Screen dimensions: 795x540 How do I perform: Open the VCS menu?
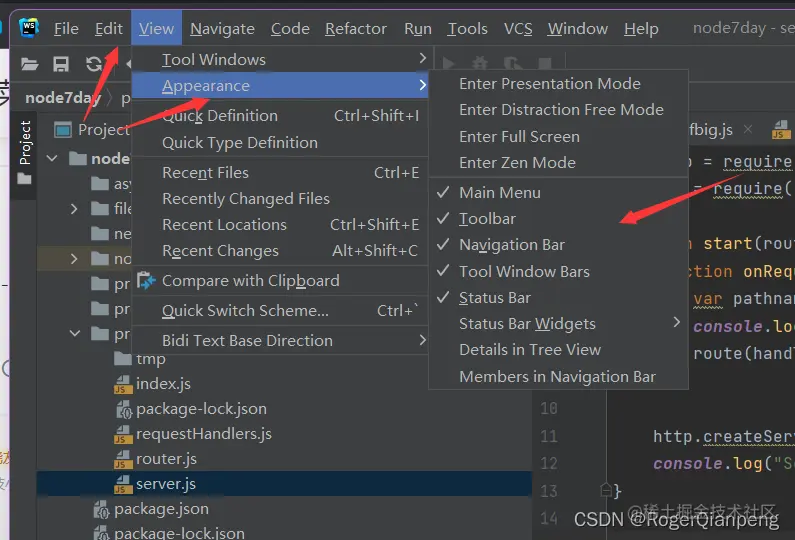coord(518,29)
